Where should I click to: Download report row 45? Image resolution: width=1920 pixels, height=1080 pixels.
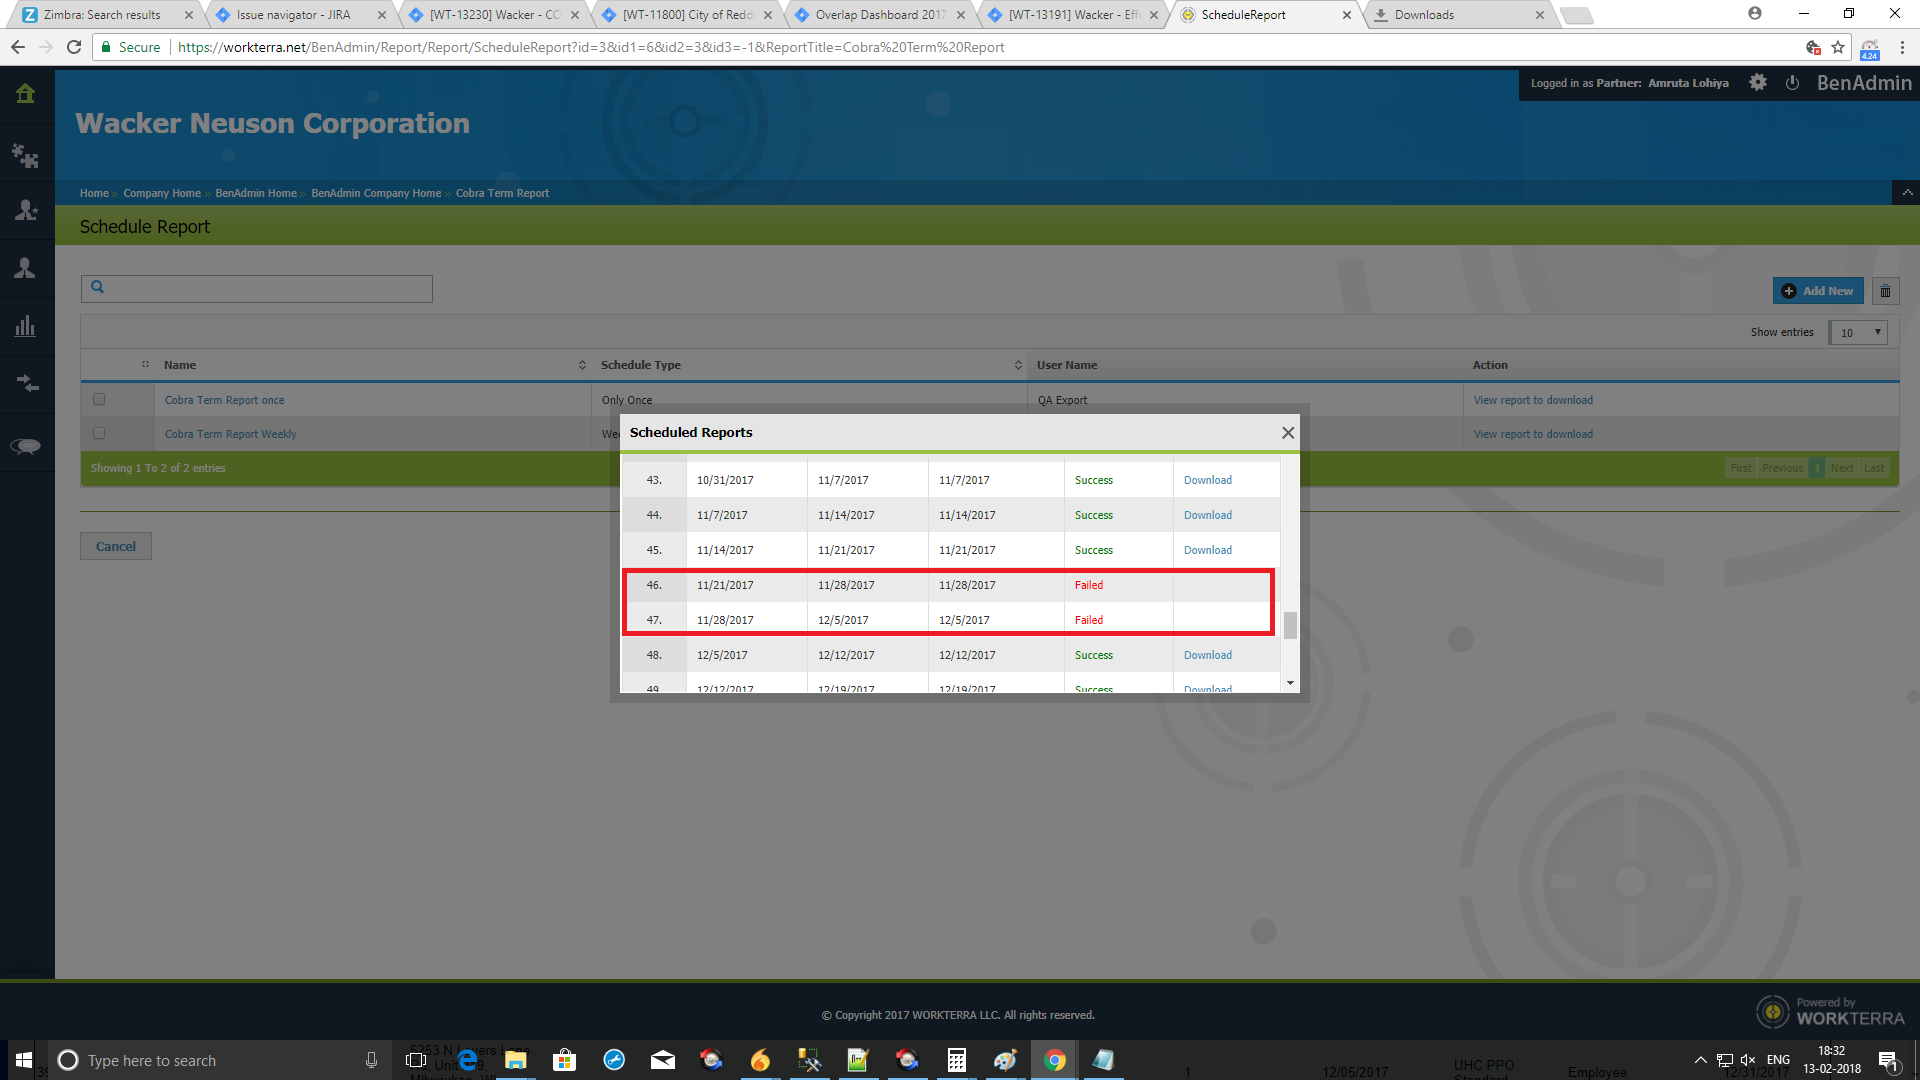coord(1208,550)
